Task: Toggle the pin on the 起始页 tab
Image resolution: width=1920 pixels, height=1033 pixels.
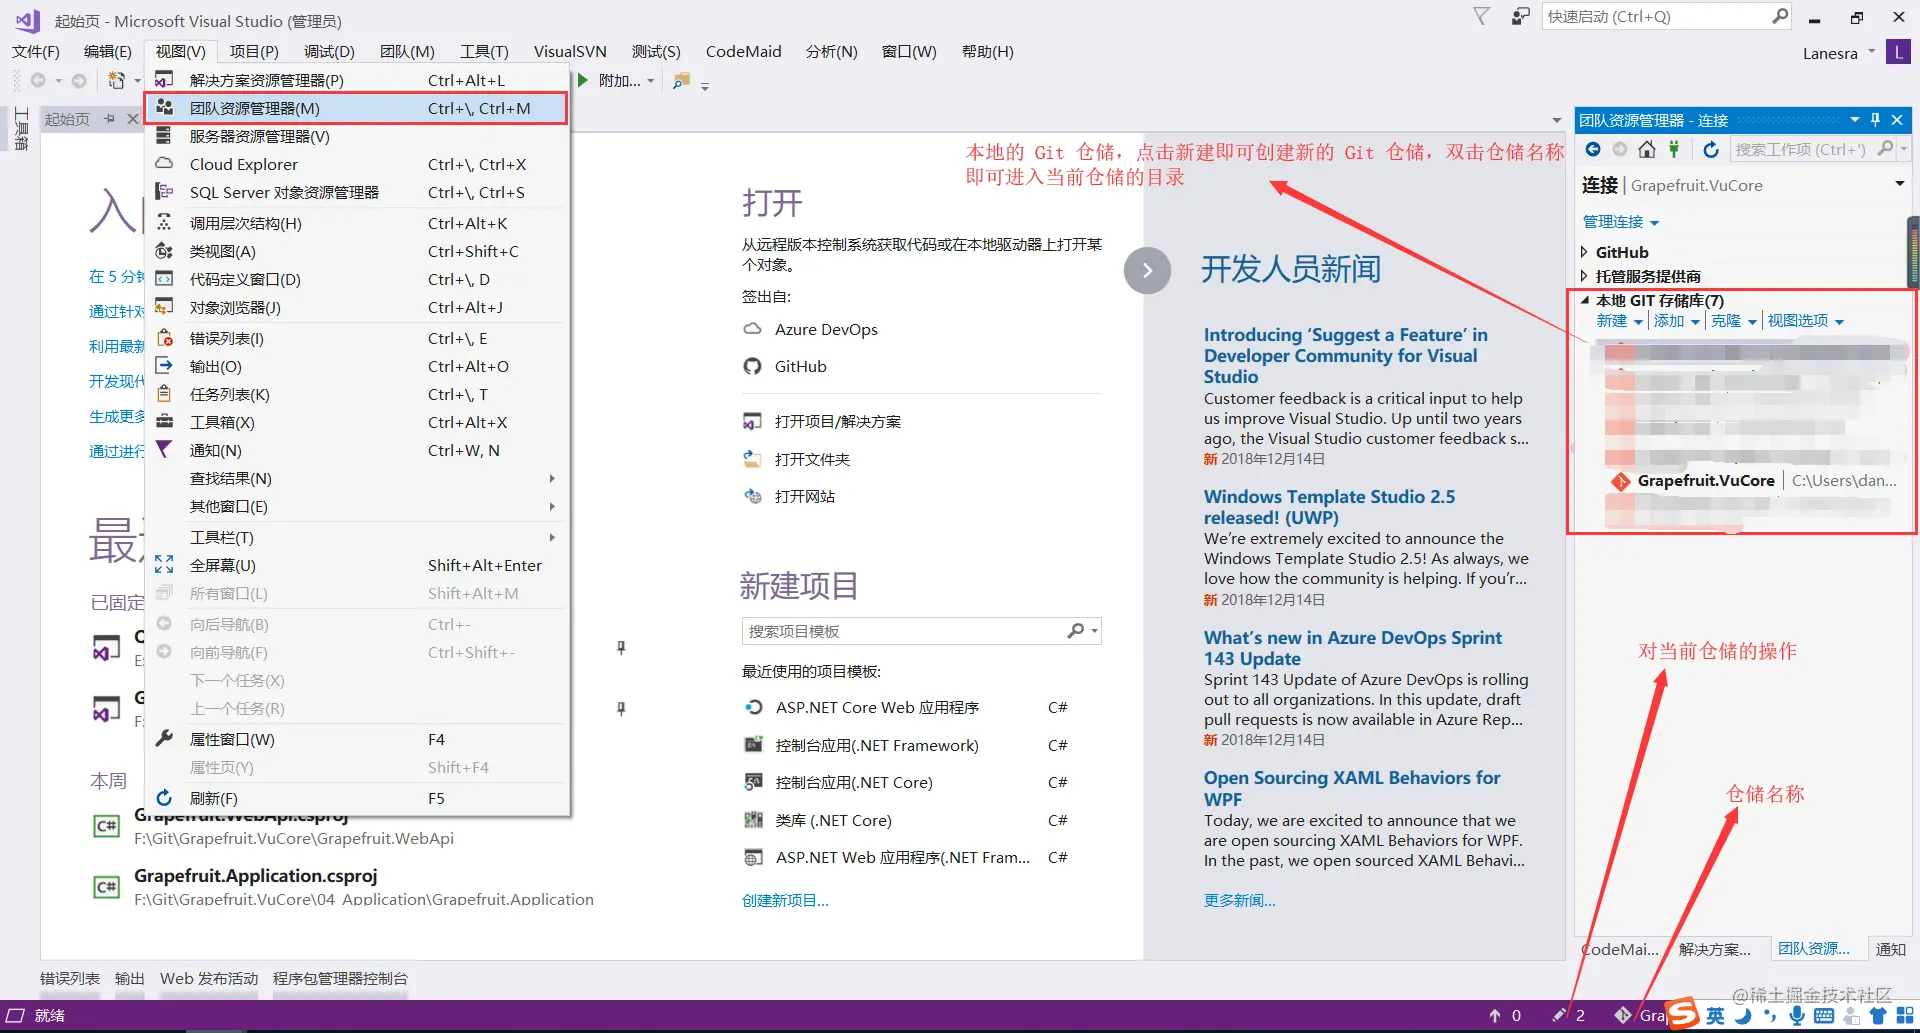Action: point(110,119)
